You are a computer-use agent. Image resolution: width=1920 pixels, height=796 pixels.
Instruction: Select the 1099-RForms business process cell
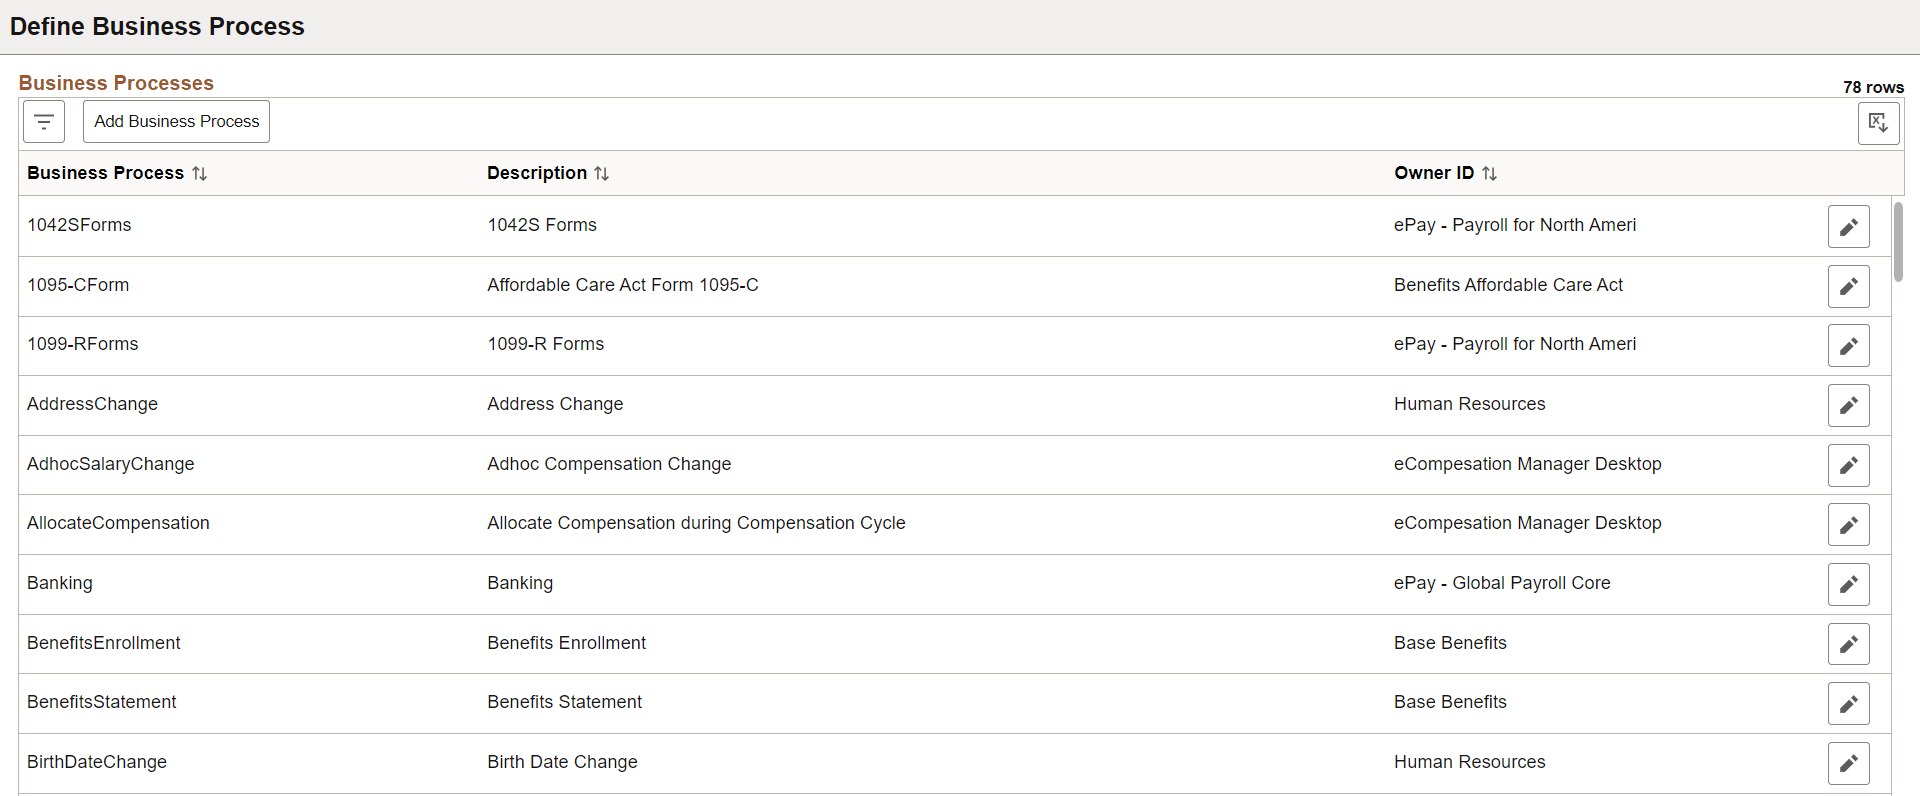click(83, 344)
